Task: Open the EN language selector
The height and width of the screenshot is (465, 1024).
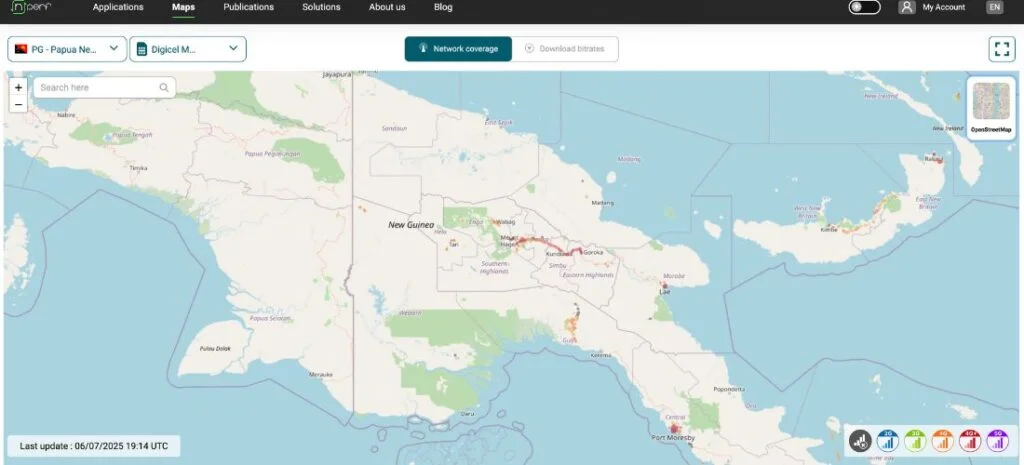Action: coord(995,7)
